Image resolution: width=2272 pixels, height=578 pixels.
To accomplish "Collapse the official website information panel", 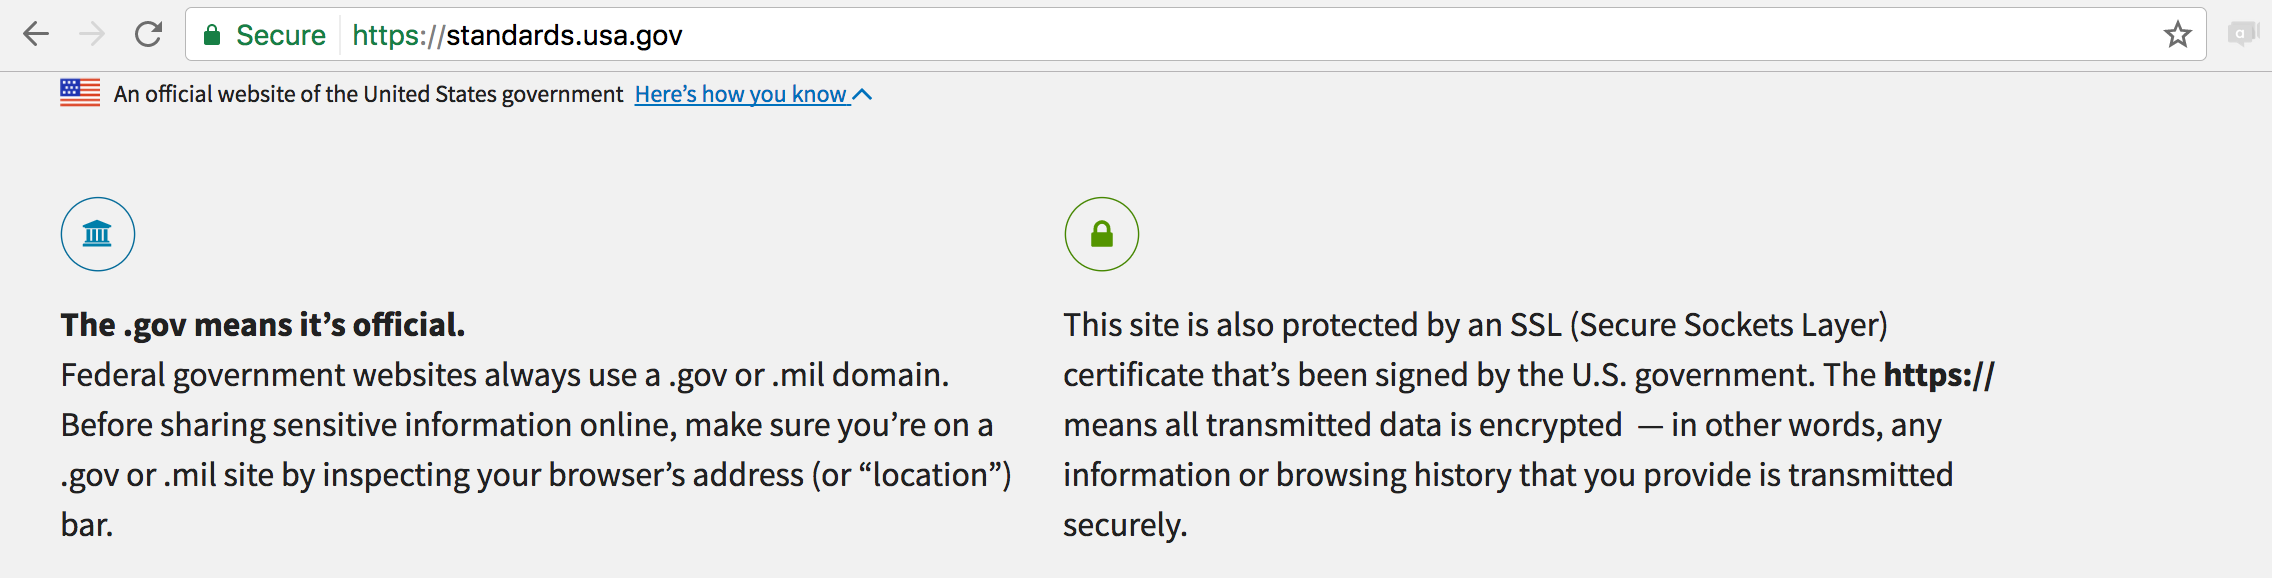I will point(862,93).
